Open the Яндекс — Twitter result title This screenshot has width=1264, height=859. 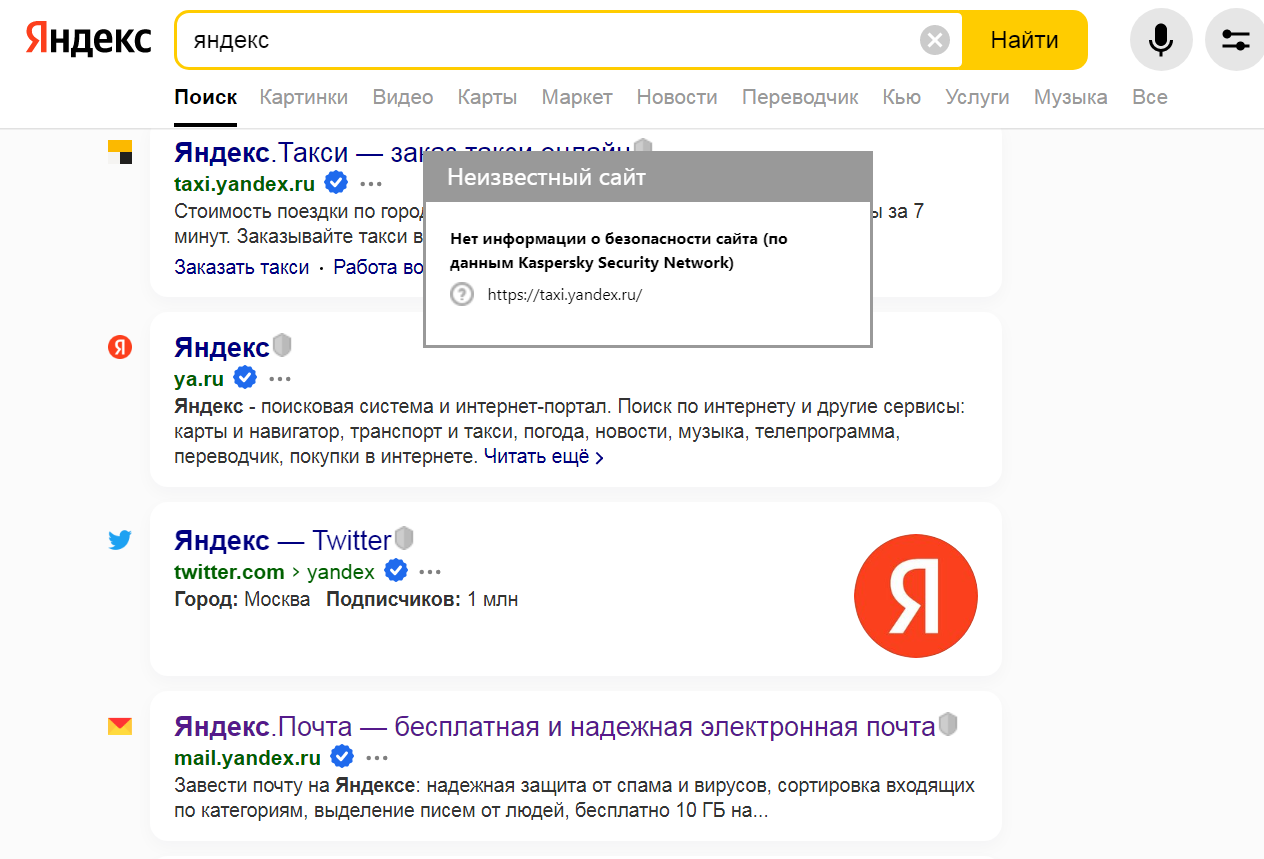283,541
